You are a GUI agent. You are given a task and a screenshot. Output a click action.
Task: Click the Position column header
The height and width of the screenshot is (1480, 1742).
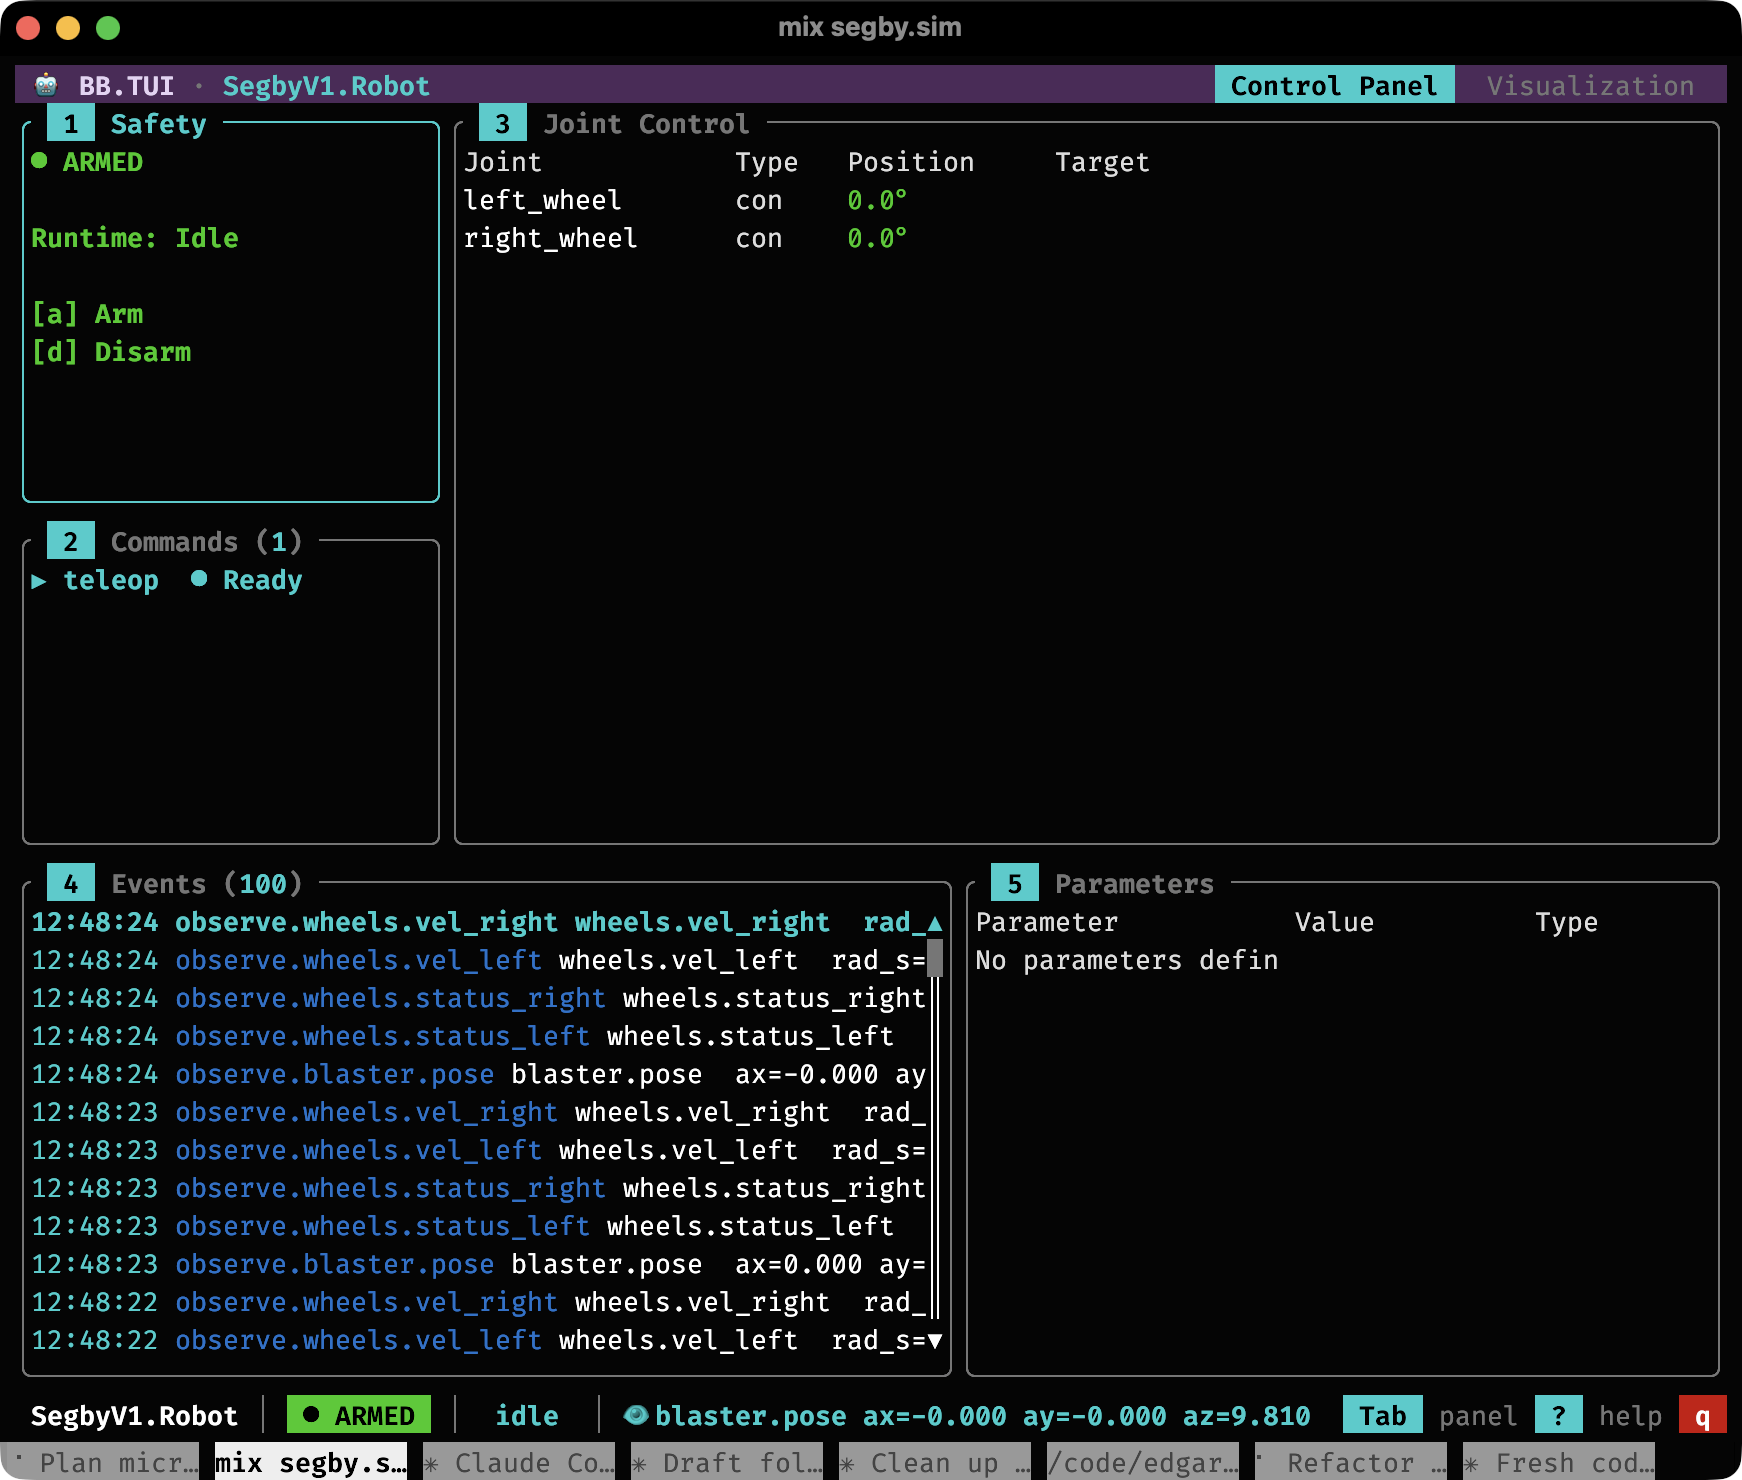pyautogui.click(x=910, y=162)
